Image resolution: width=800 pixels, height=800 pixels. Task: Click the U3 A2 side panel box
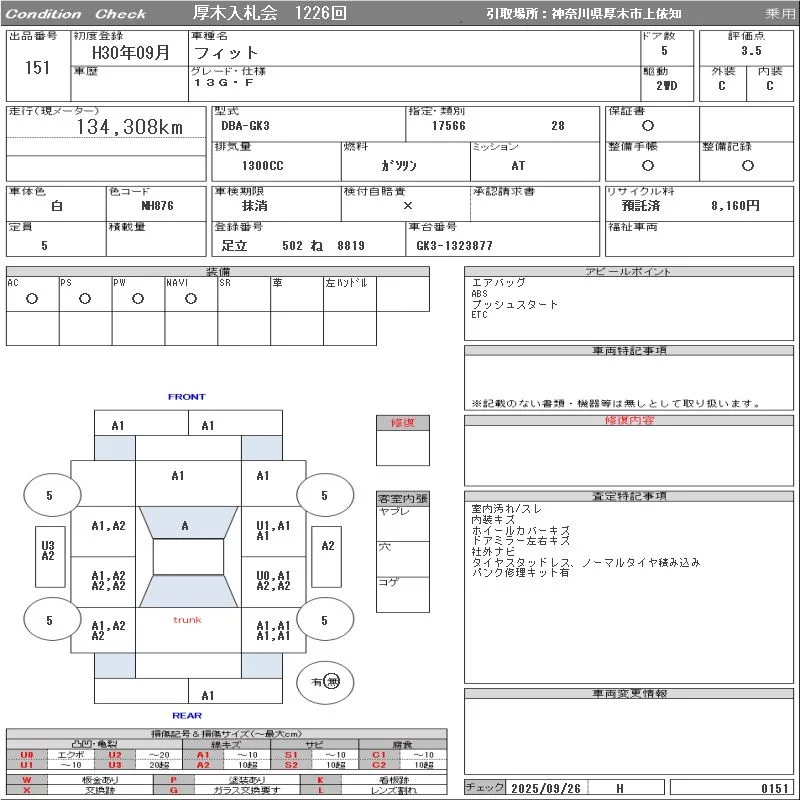point(47,551)
